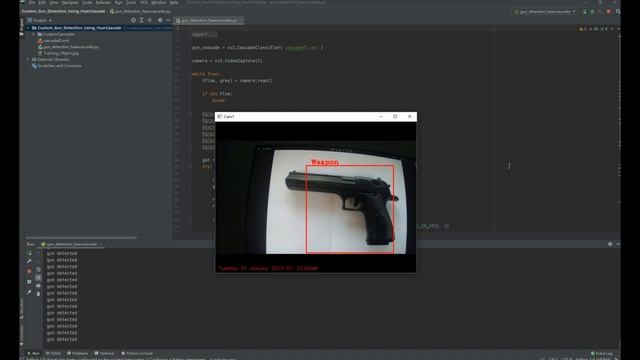Click the Debug button in top toolbar
This screenshot has width=640, height=360.
click(592, 12)
